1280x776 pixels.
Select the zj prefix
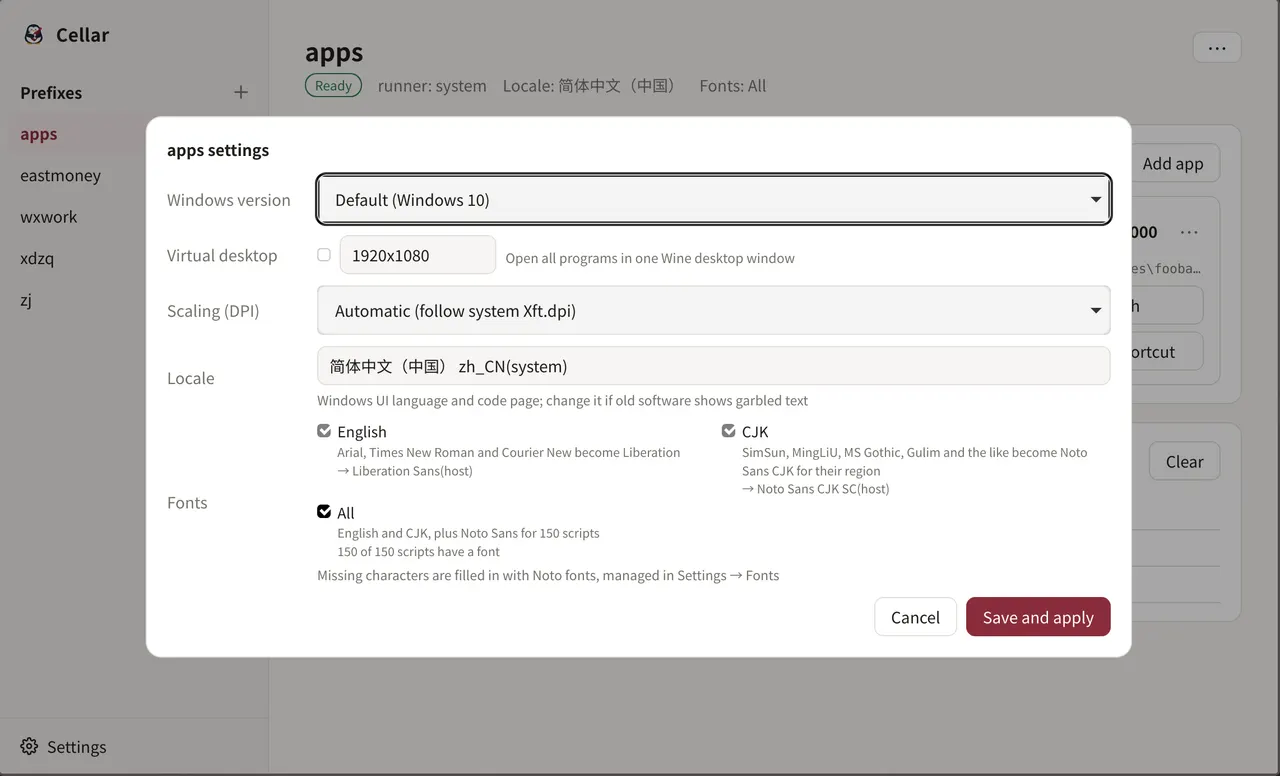[x=26, y=300]
